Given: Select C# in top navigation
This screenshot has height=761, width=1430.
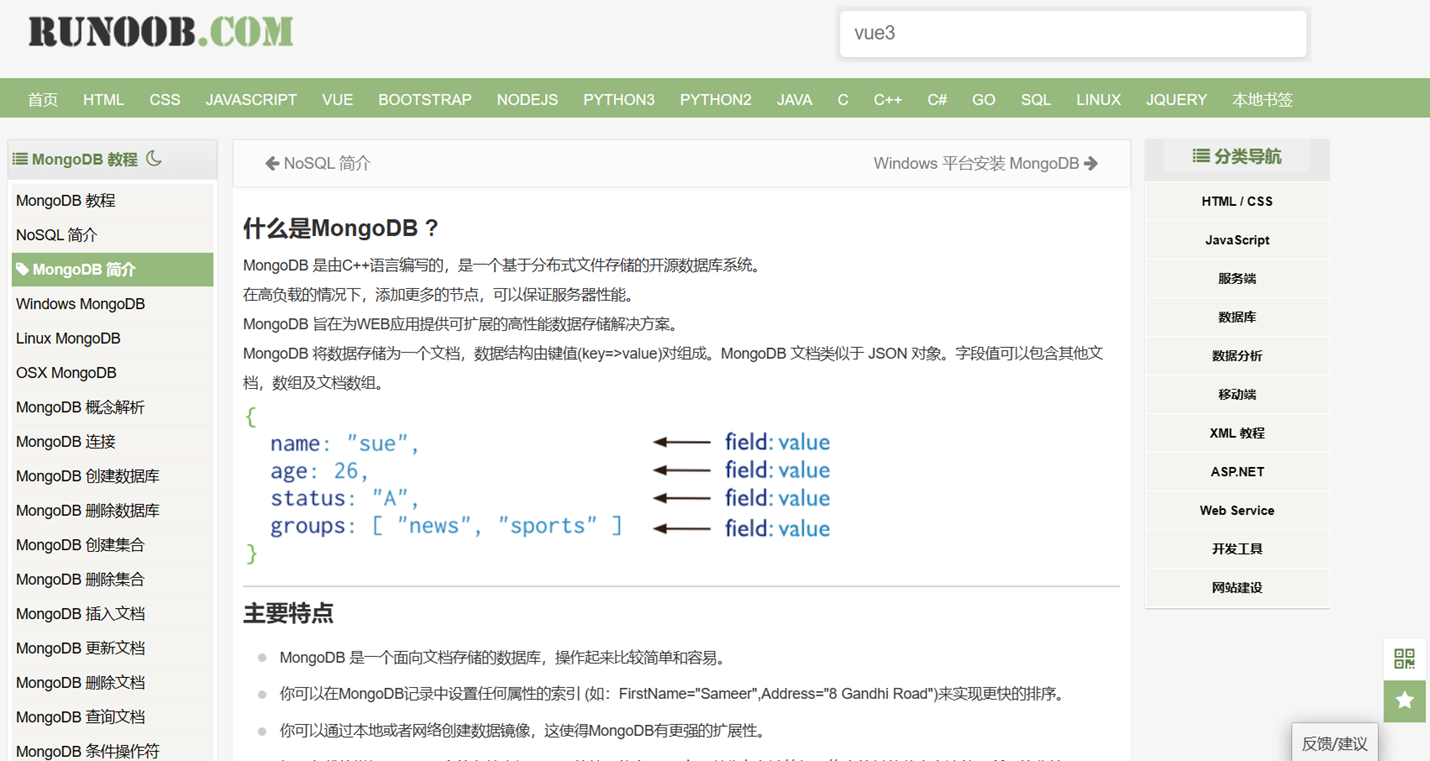Looking at the screenshot, I should pyautogui.click(x=937, y=100).
